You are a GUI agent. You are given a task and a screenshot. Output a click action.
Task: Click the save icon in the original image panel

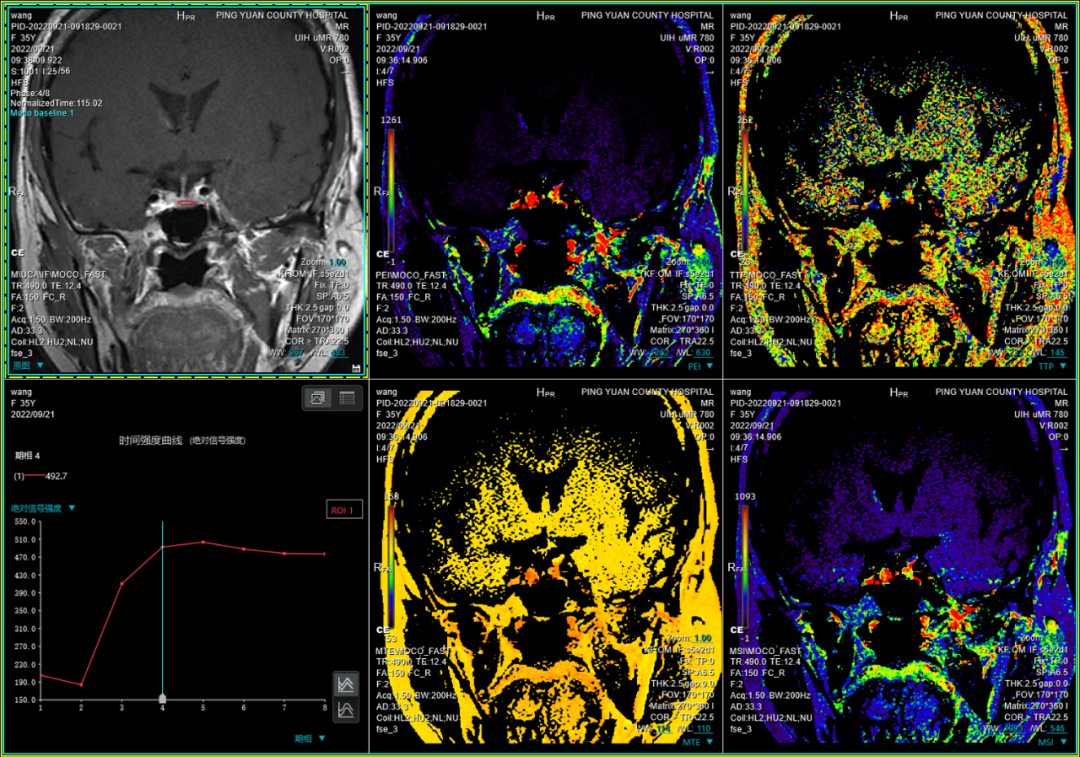pos(355,369)
